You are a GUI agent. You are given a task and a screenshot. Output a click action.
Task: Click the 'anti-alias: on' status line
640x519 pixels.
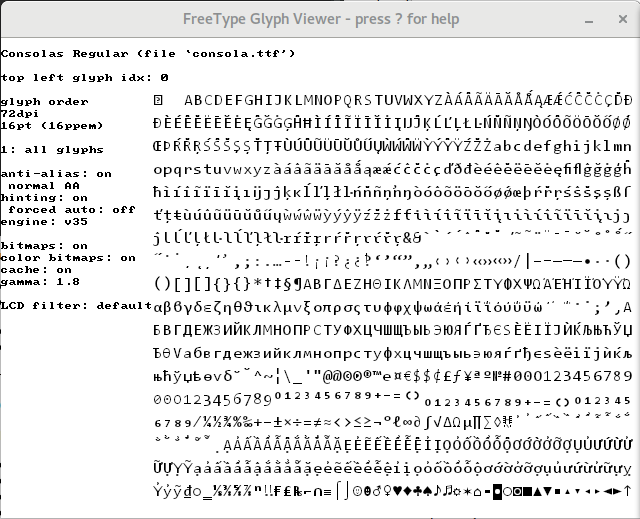[56, 174]
